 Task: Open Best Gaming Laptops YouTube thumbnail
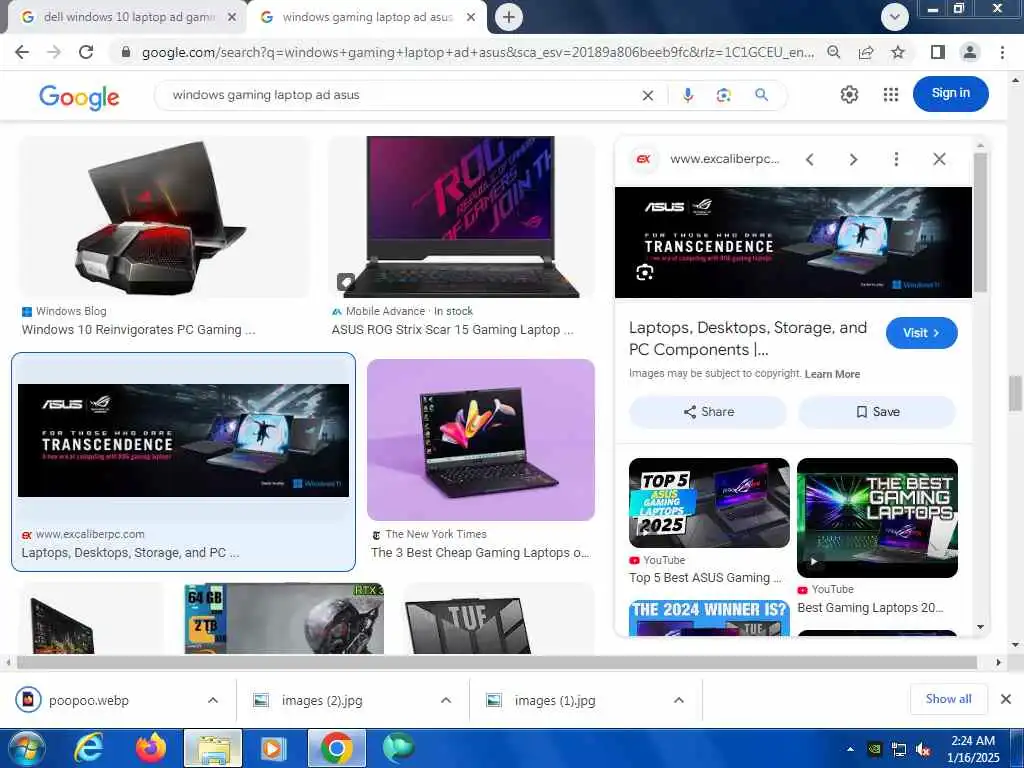877,518
